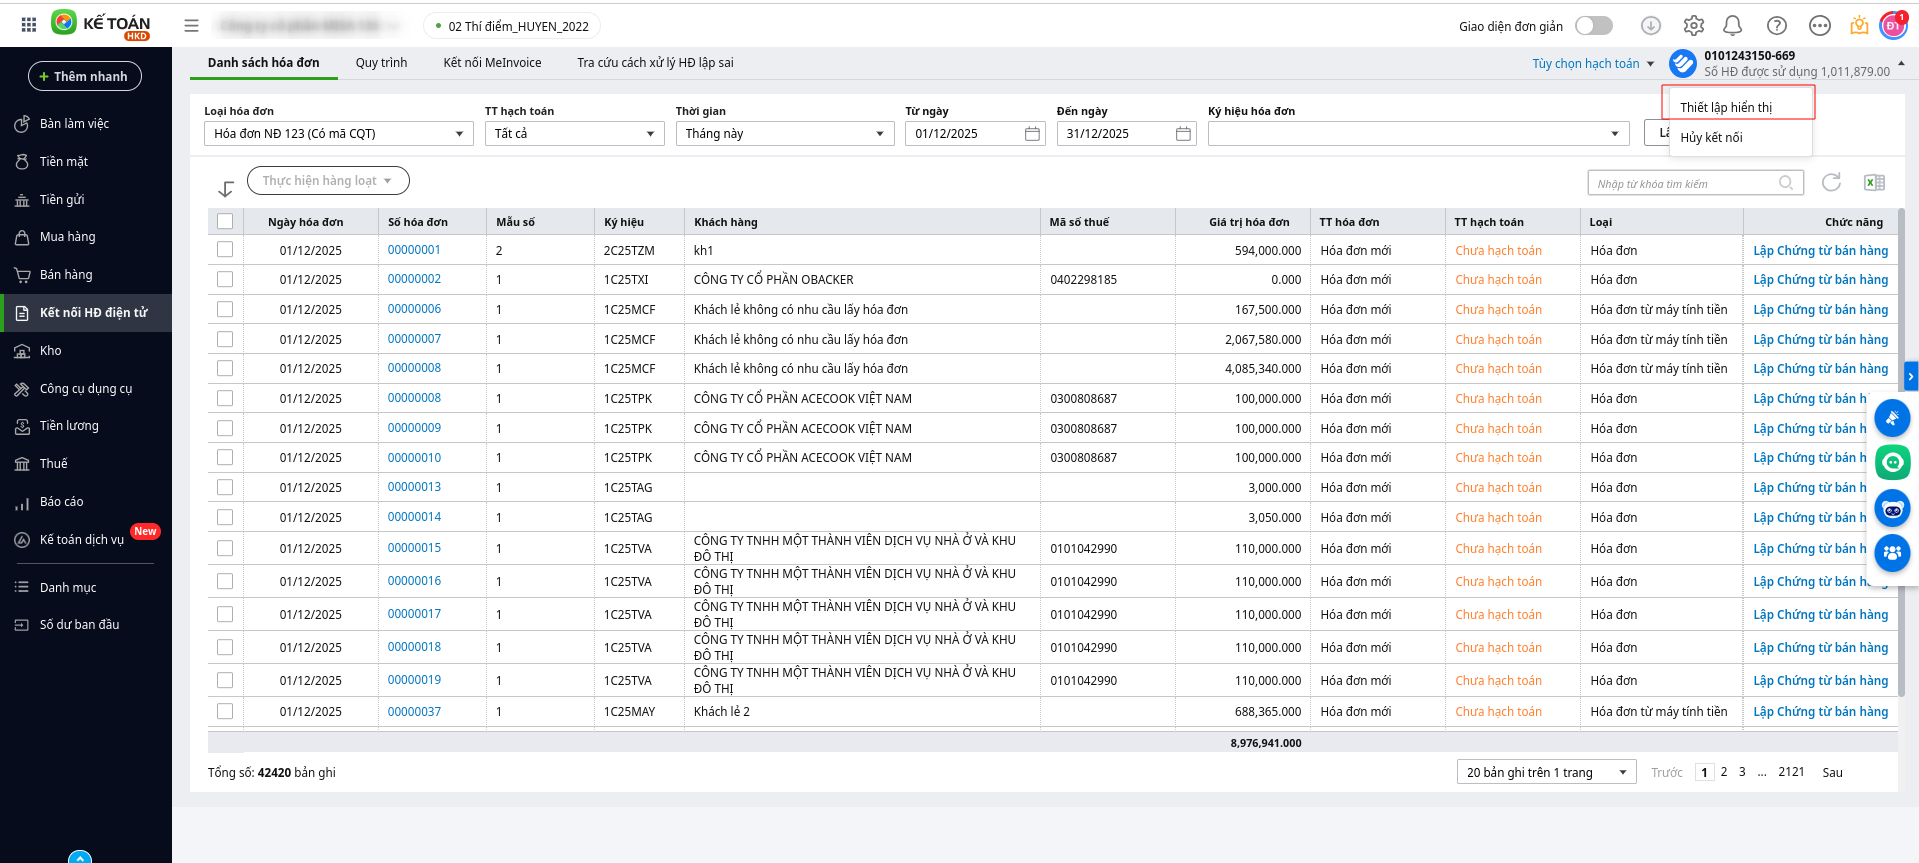
Task: Click the help question mark icon
Action: click(1776, 26)
